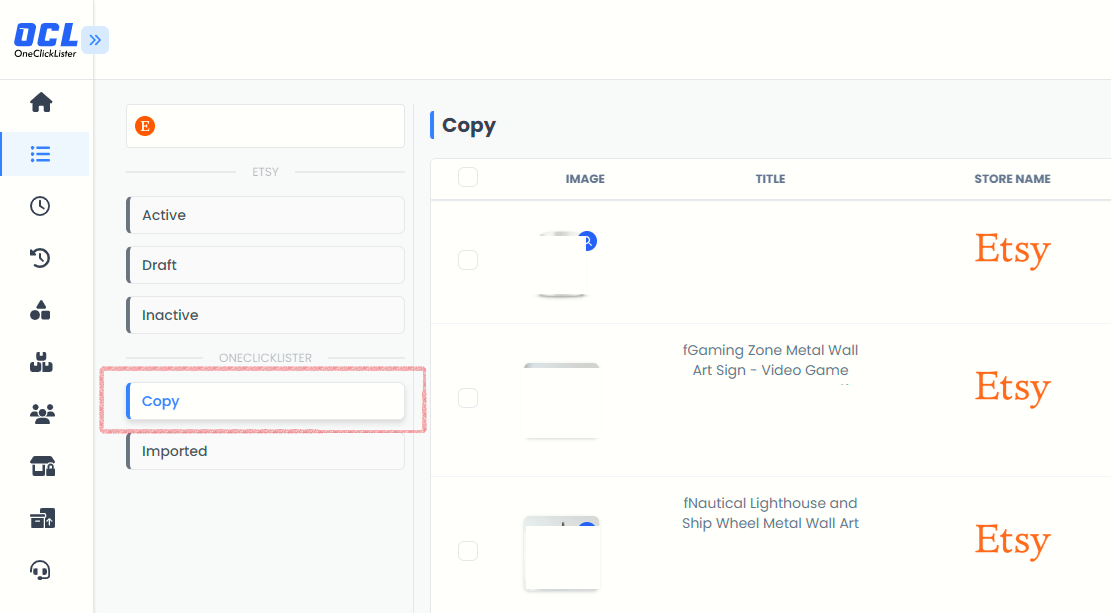Screen dimensions: 1111x613
Task: Click the Etsy logo in the fNautical Lighthouse row
Action: (x=1013, y=541)
